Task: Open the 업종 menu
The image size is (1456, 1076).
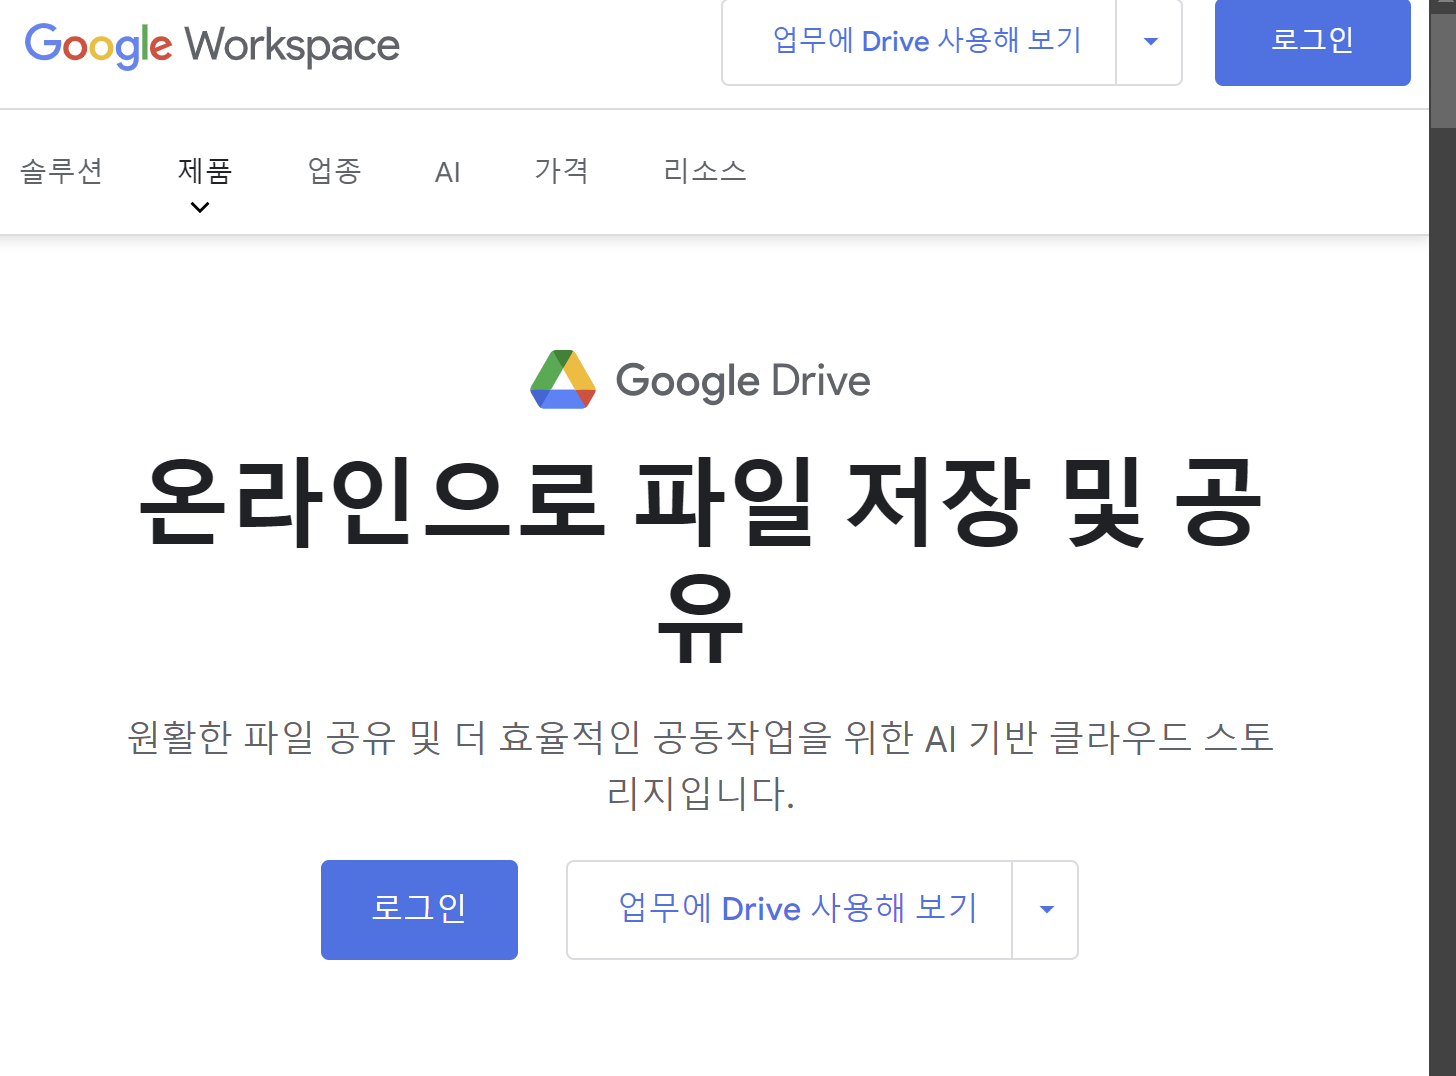Action: [x=335, y=171]
